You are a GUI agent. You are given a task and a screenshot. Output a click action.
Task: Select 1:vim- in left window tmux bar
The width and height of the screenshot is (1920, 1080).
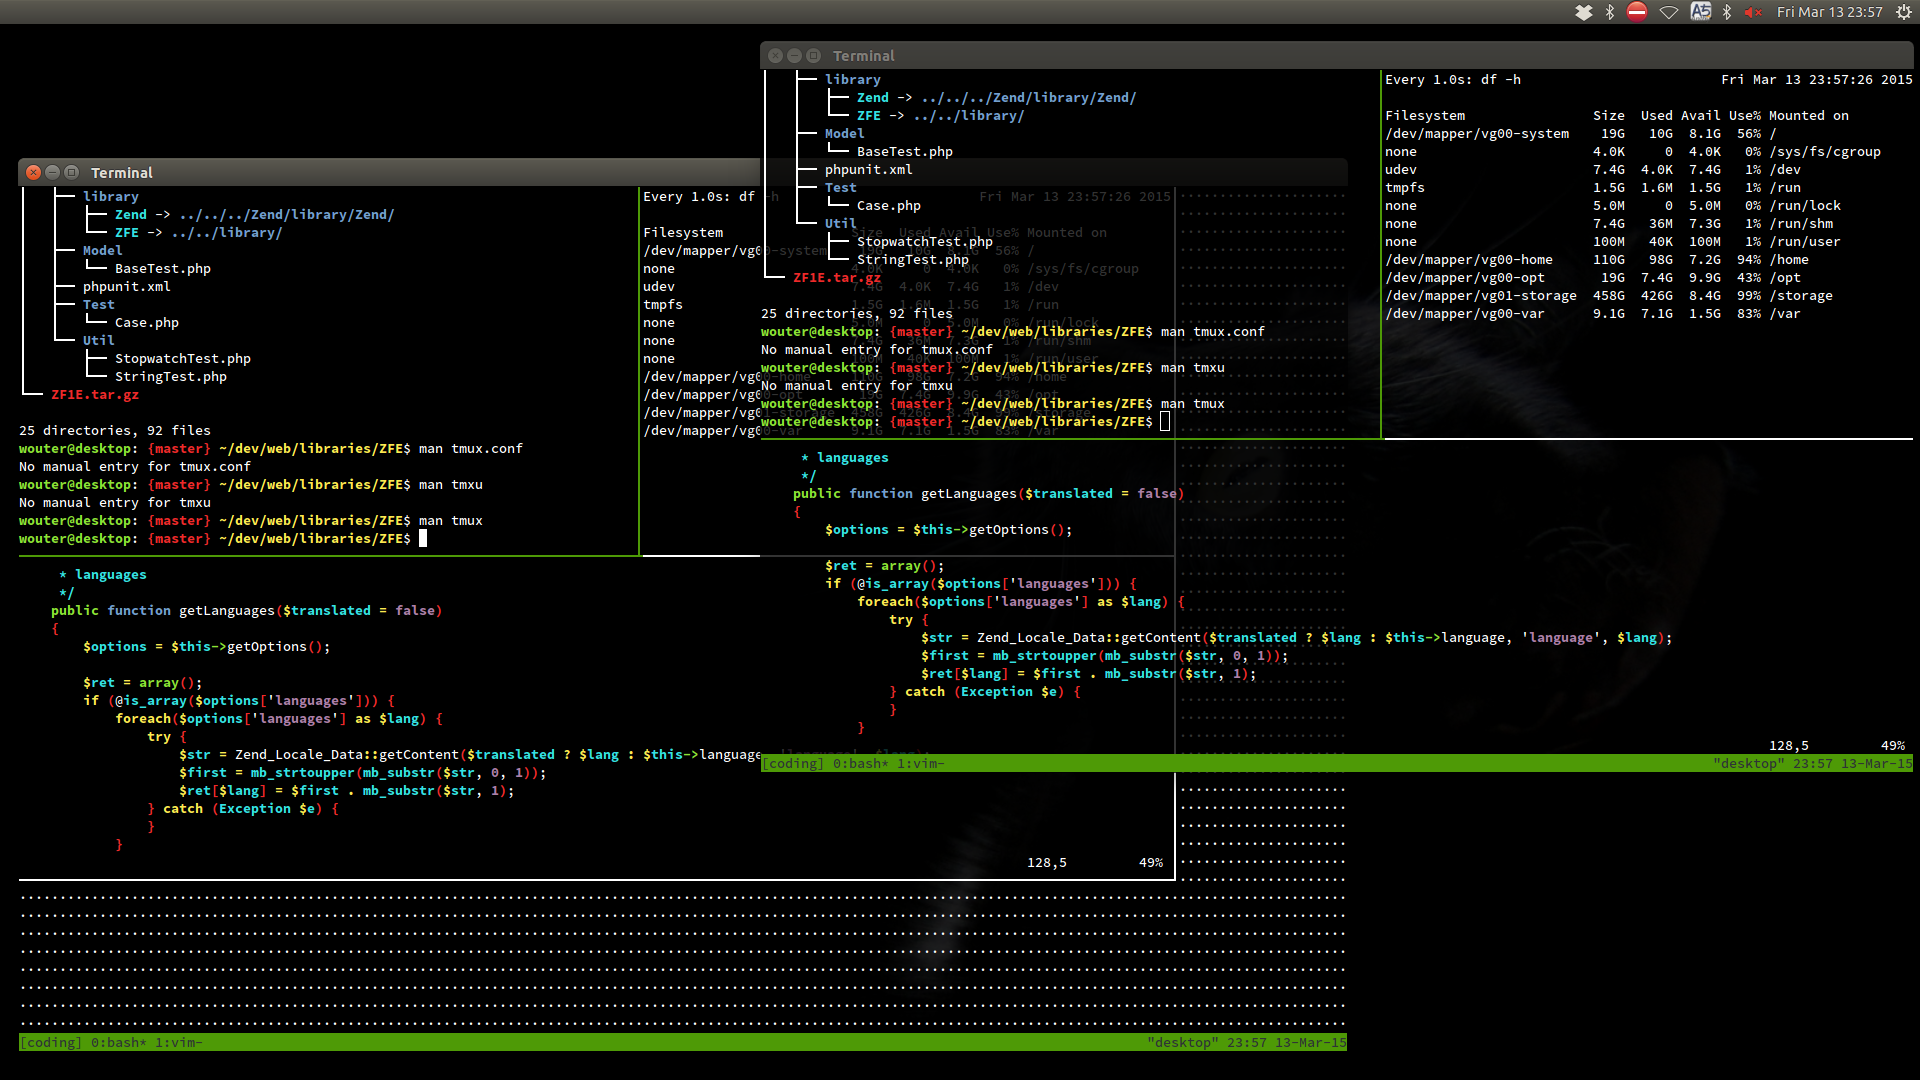tap(178, 1043)
